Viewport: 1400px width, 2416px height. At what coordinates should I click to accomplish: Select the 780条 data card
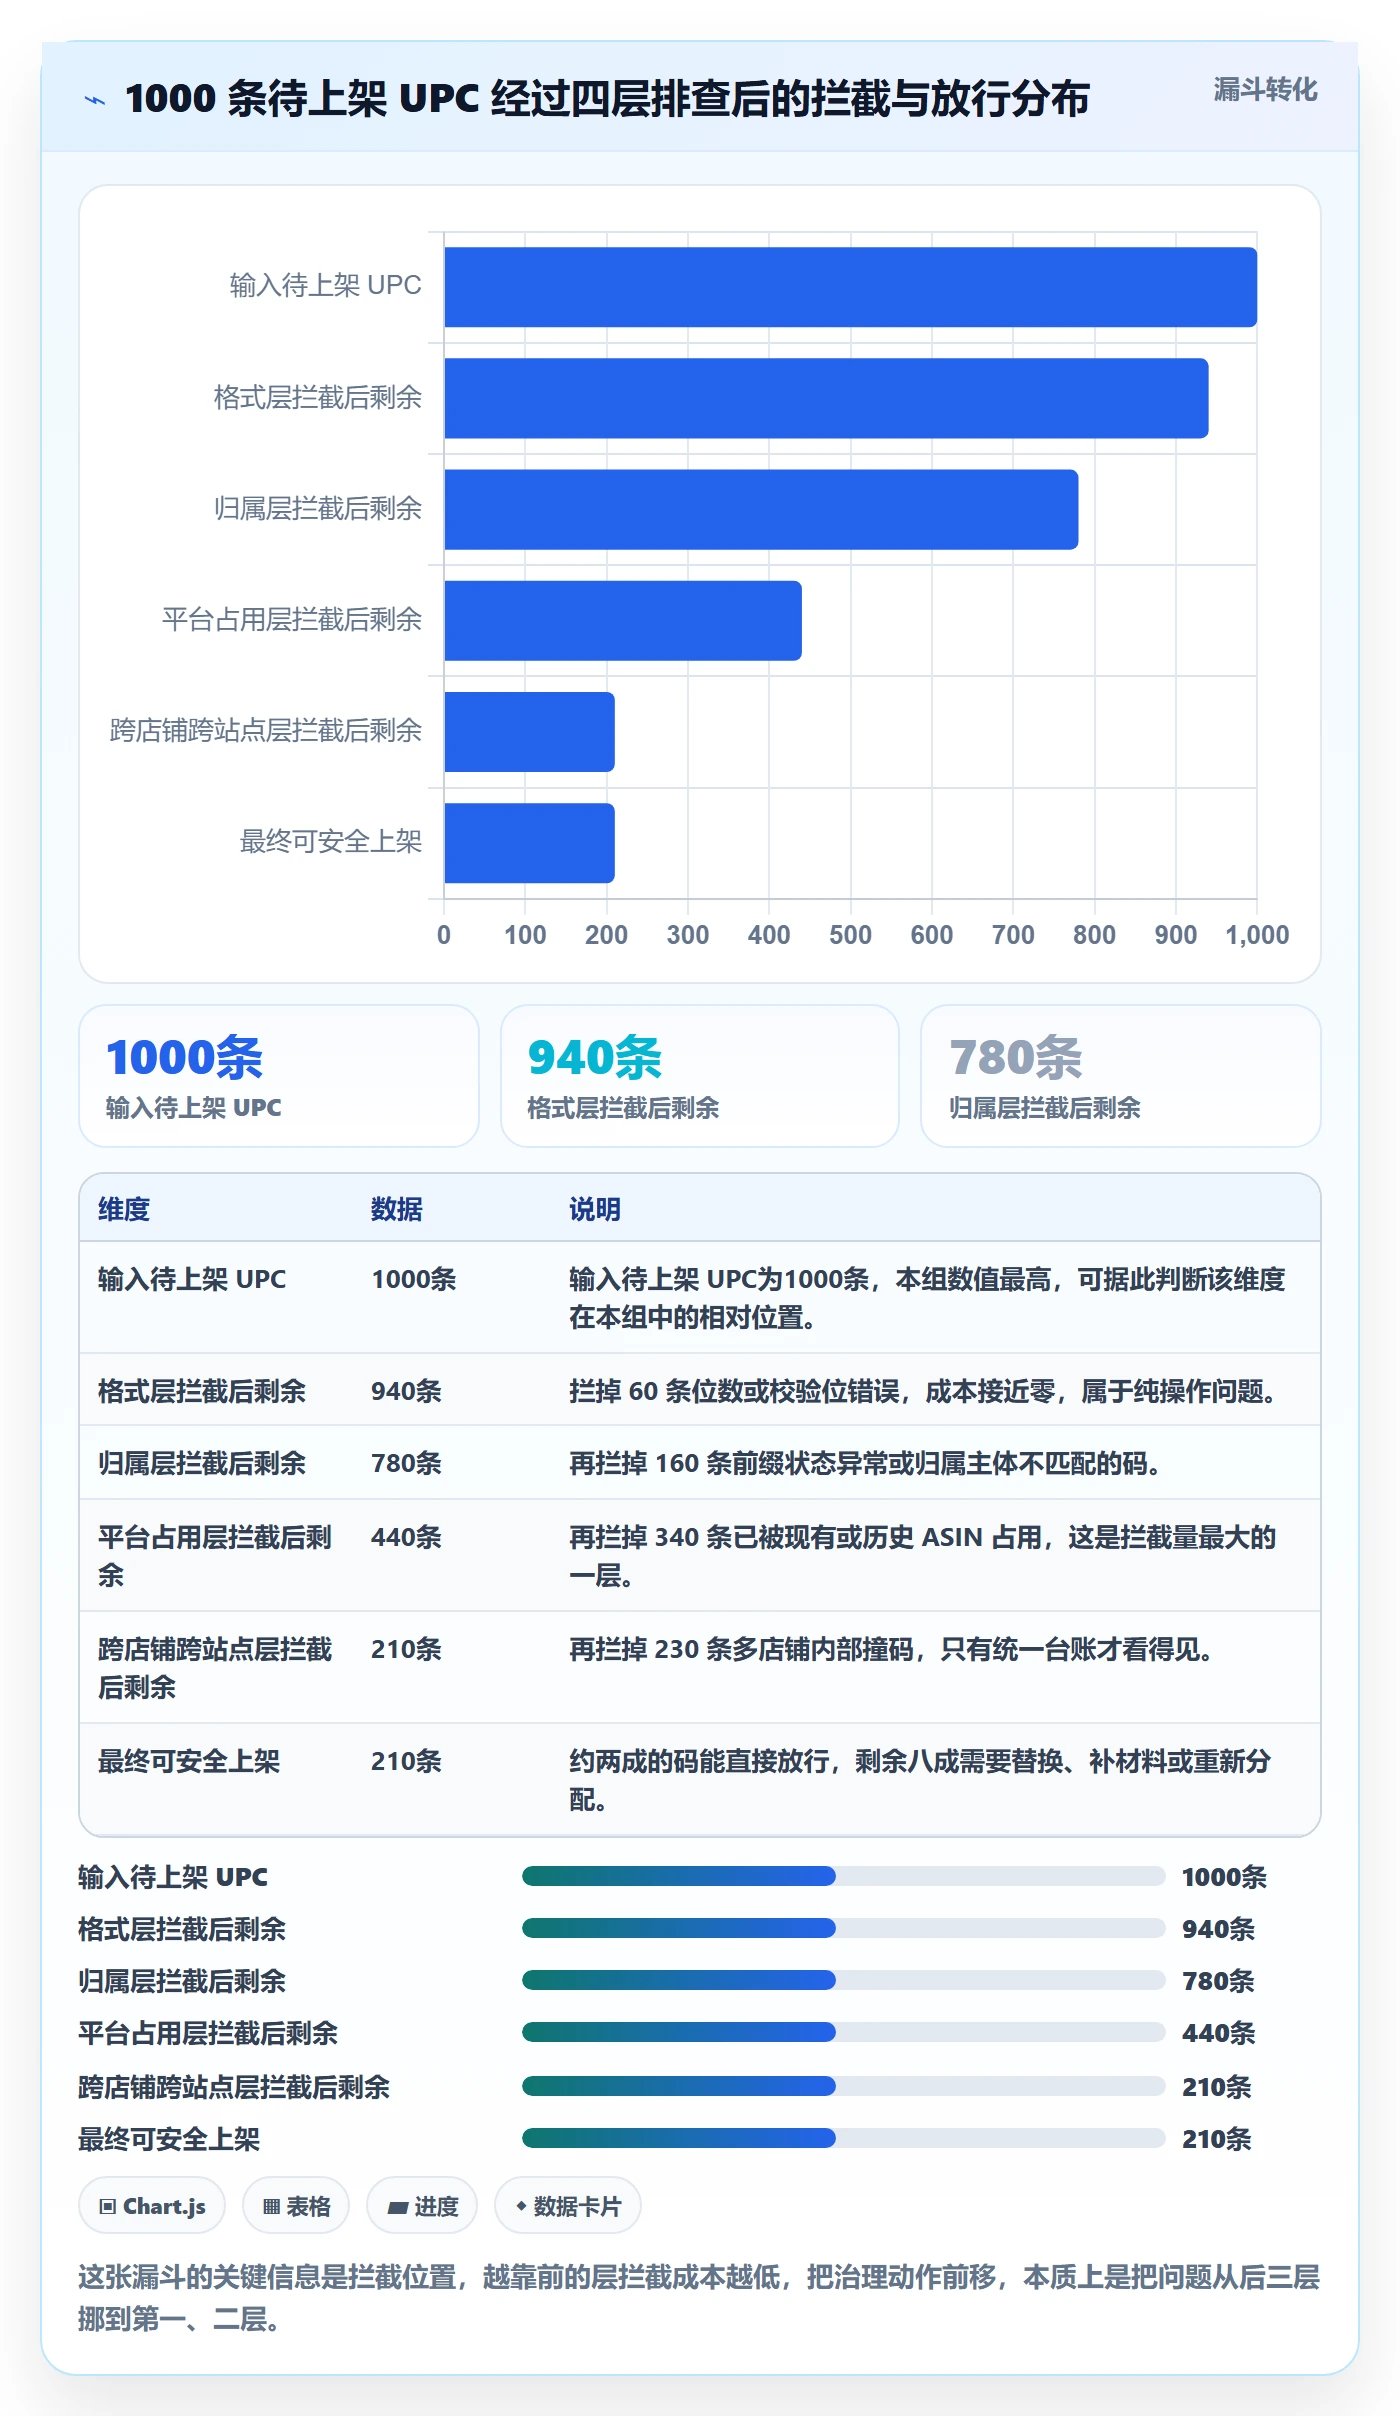pyautogui.click(x=1121, y=1076)
